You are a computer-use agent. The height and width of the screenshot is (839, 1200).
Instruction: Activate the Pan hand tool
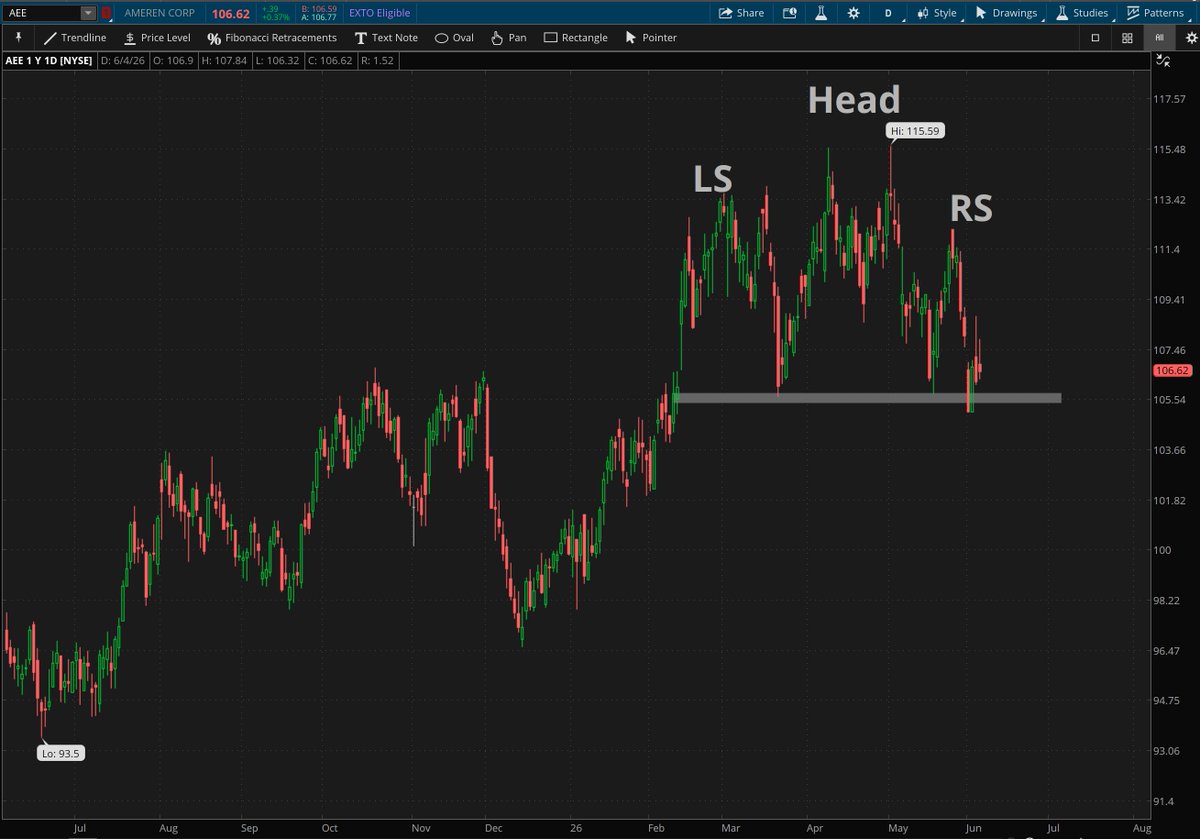coord(508,37)
